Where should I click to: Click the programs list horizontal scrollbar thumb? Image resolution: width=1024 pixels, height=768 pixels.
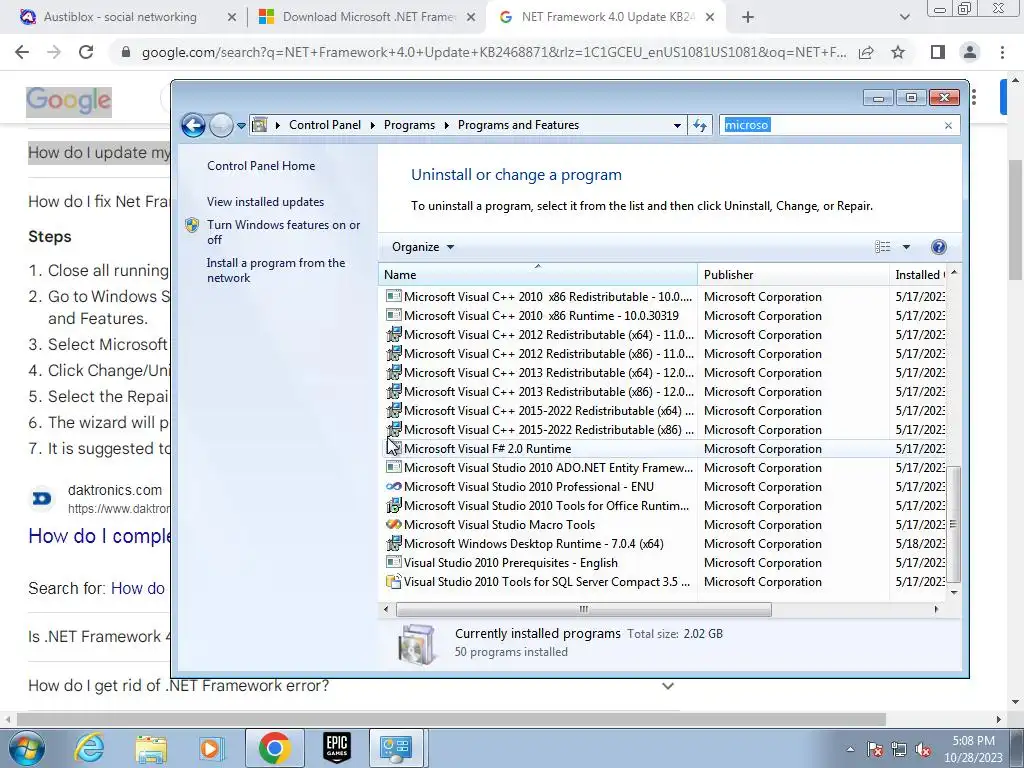(x=584, y=609)
